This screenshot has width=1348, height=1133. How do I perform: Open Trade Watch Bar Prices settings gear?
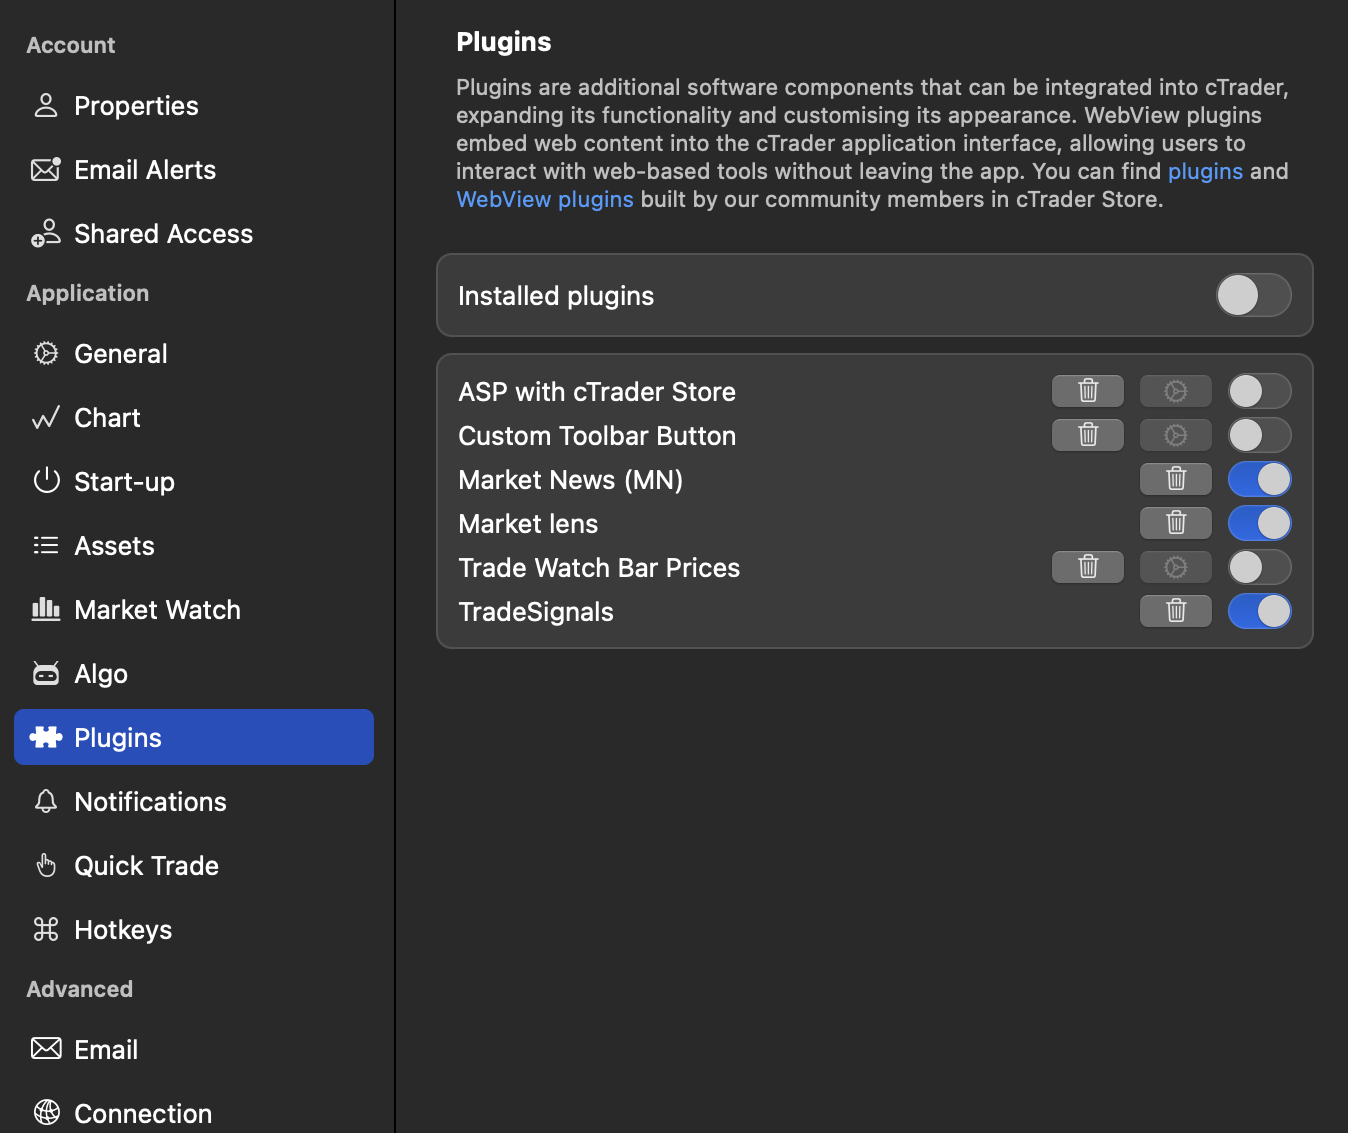tap(1175, 567)
